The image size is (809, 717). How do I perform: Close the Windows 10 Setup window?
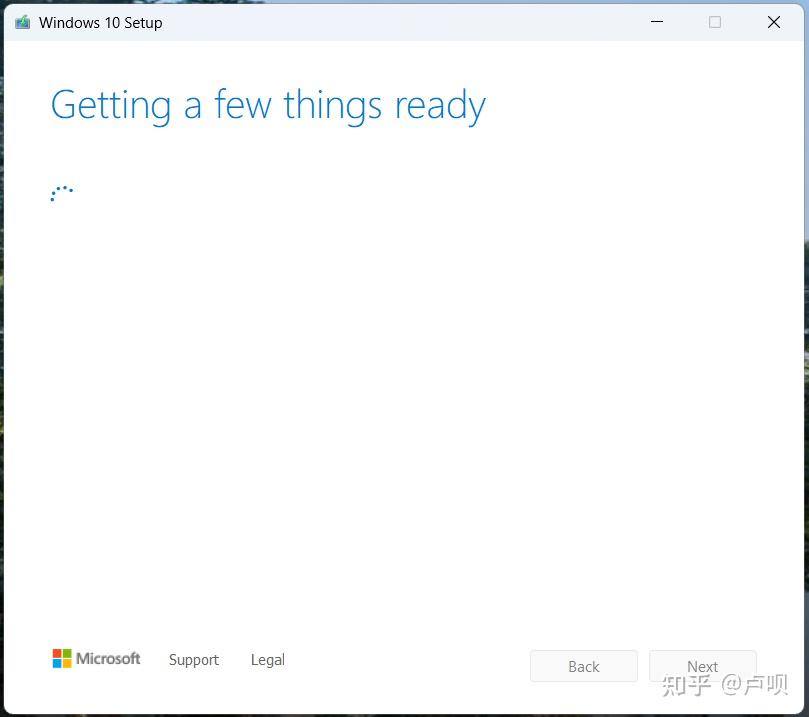773,22
